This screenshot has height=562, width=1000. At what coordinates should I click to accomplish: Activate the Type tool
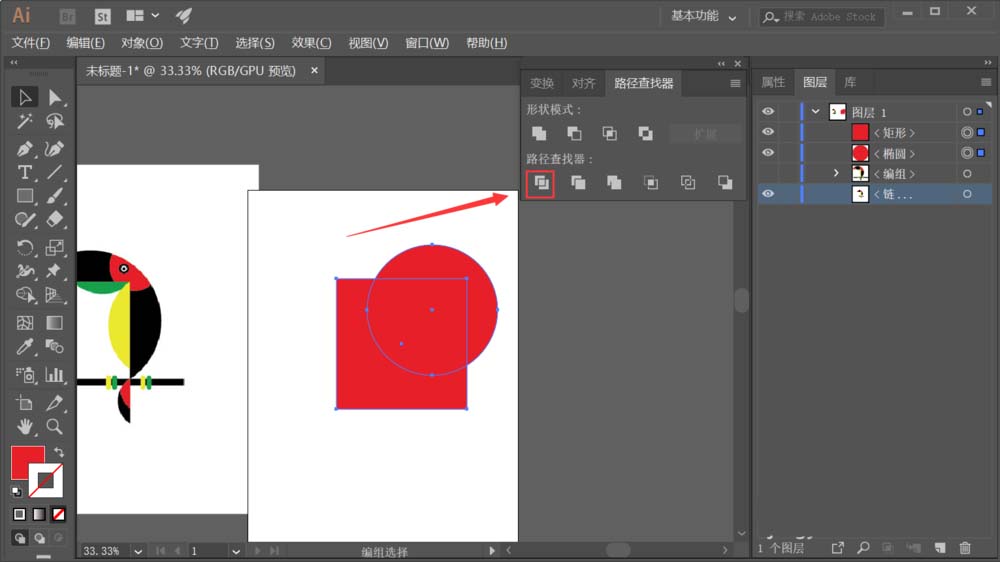tap(25, 172)
